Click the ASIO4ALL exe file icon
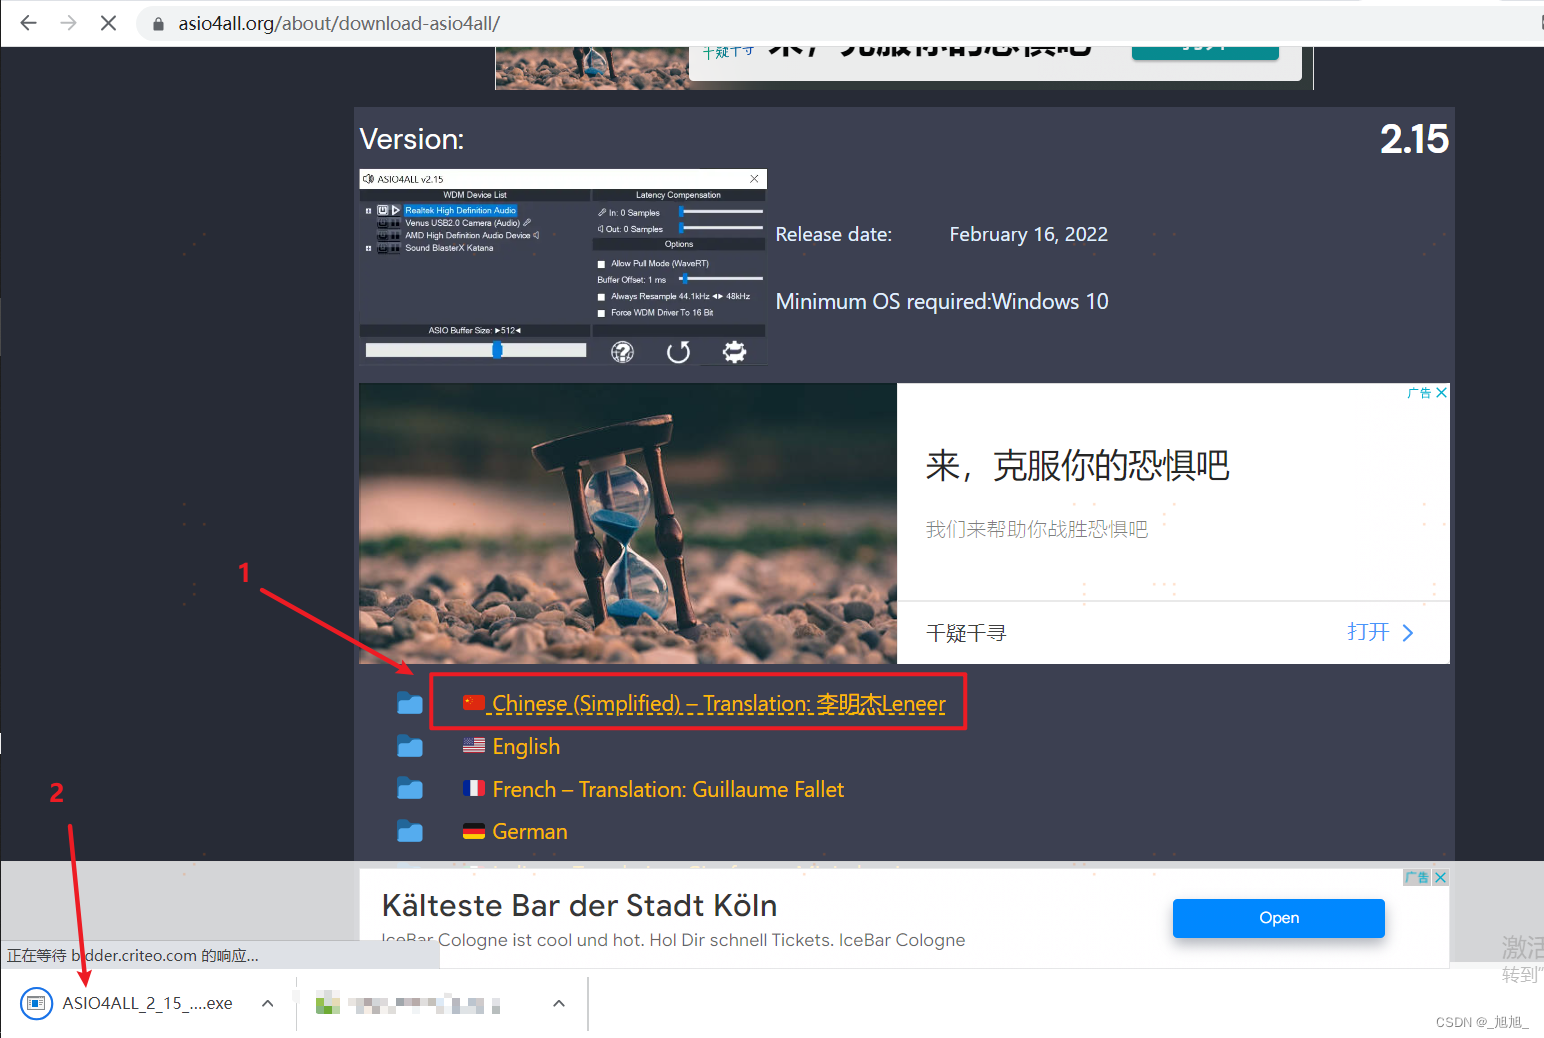 point(36,1003)
